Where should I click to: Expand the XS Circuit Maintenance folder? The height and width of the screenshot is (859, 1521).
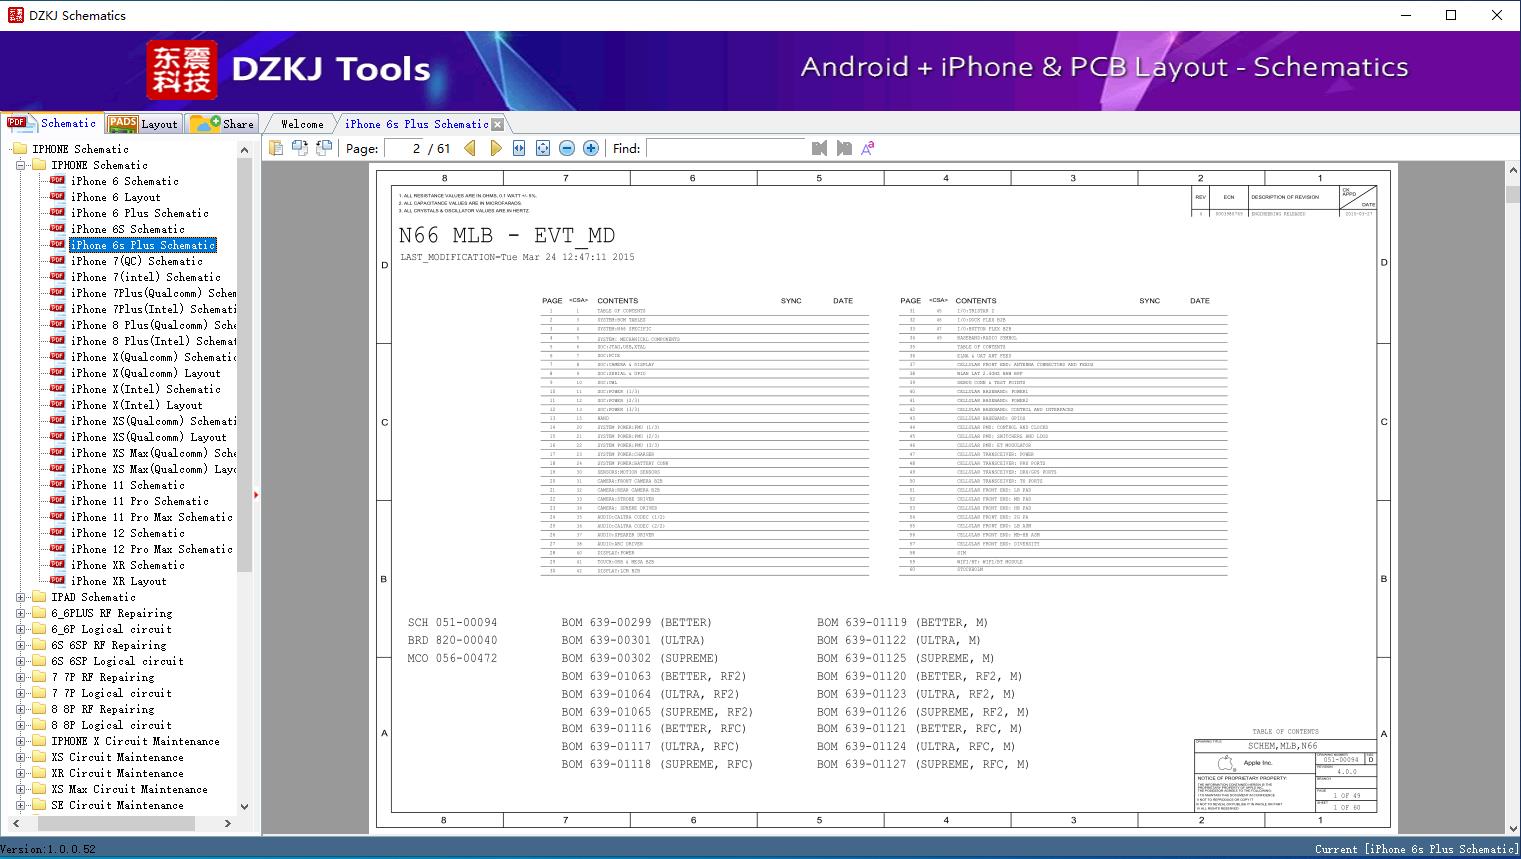point(21,757)
